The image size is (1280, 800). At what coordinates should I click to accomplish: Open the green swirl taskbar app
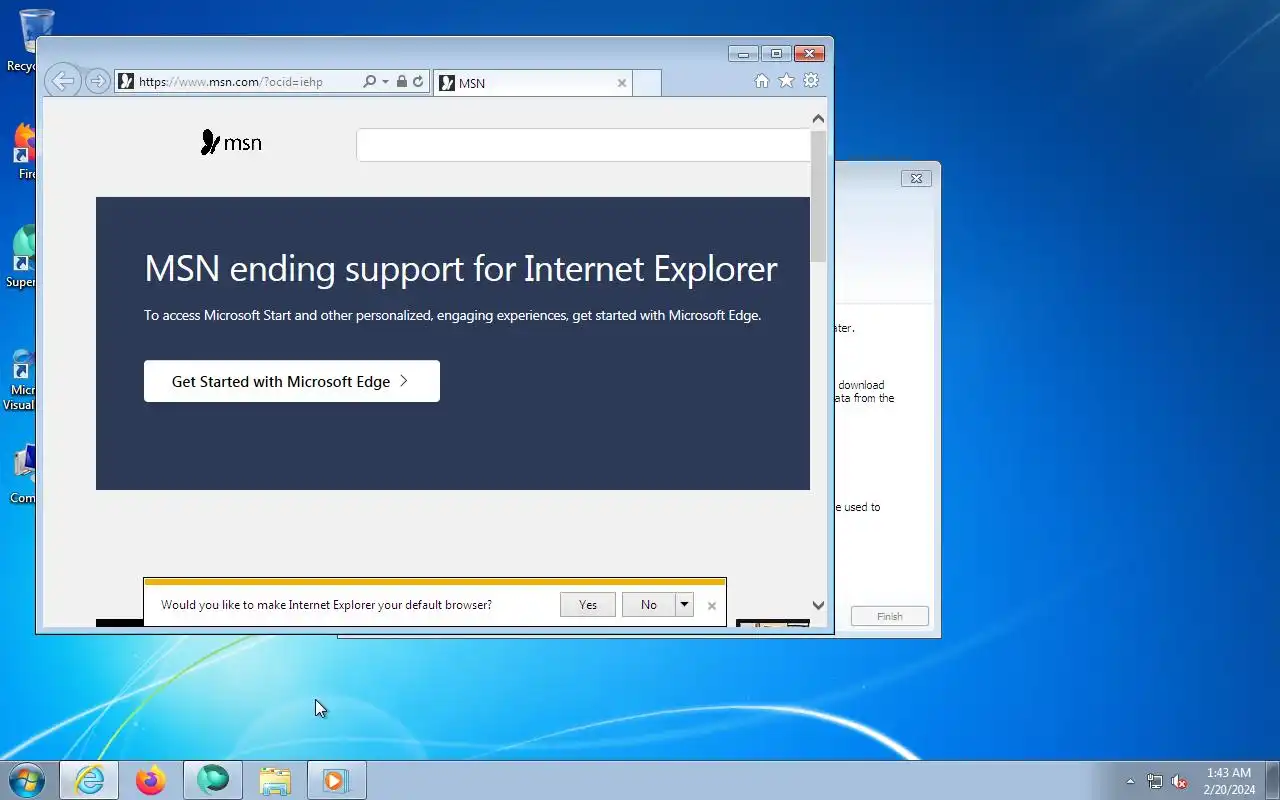tap(213, 780)
